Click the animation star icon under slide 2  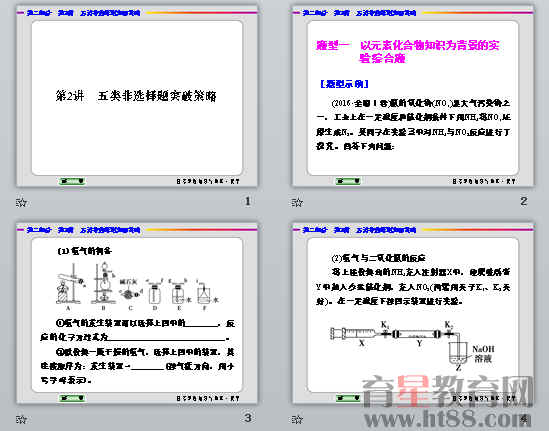click(297, 202)
